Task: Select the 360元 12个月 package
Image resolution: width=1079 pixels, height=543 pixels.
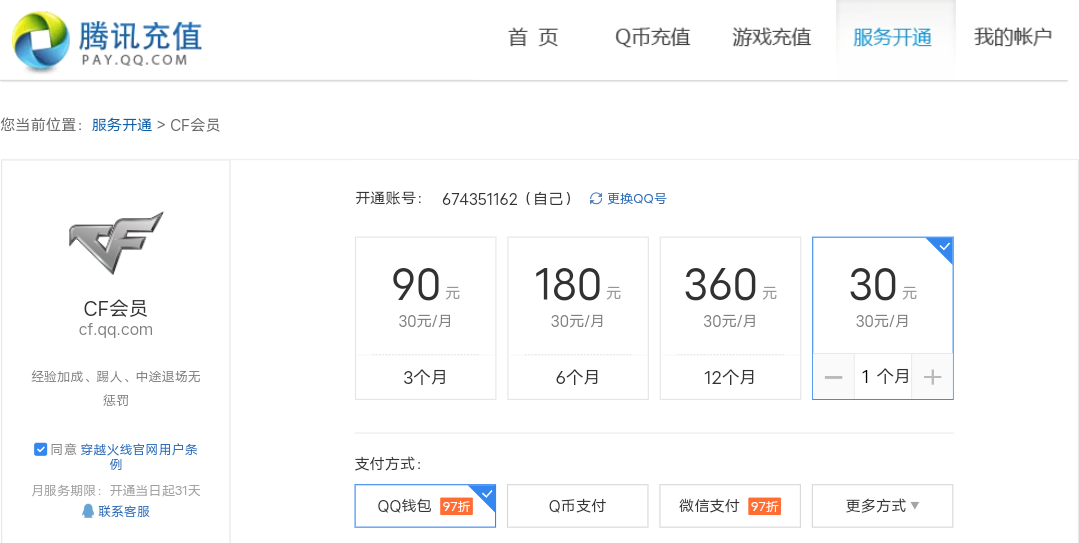Action: 730,318
